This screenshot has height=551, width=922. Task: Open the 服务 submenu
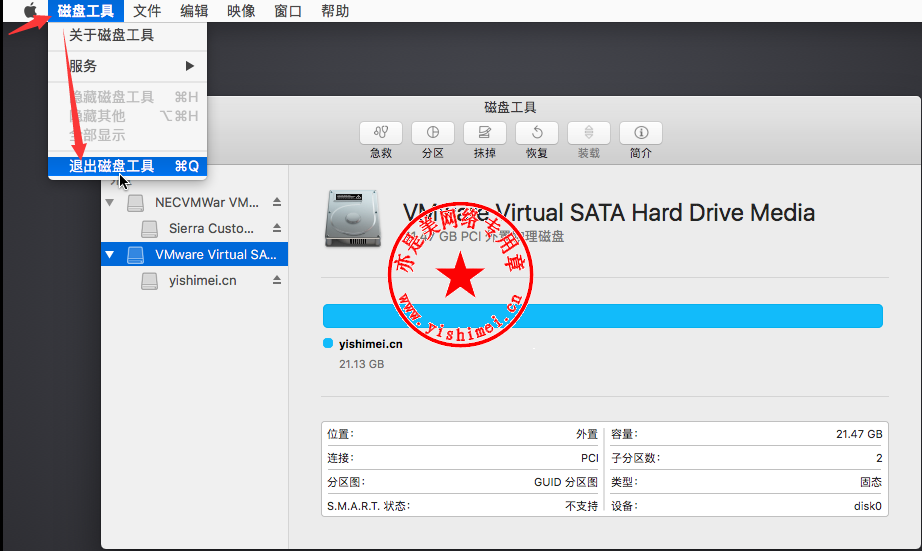coord(128,66)
